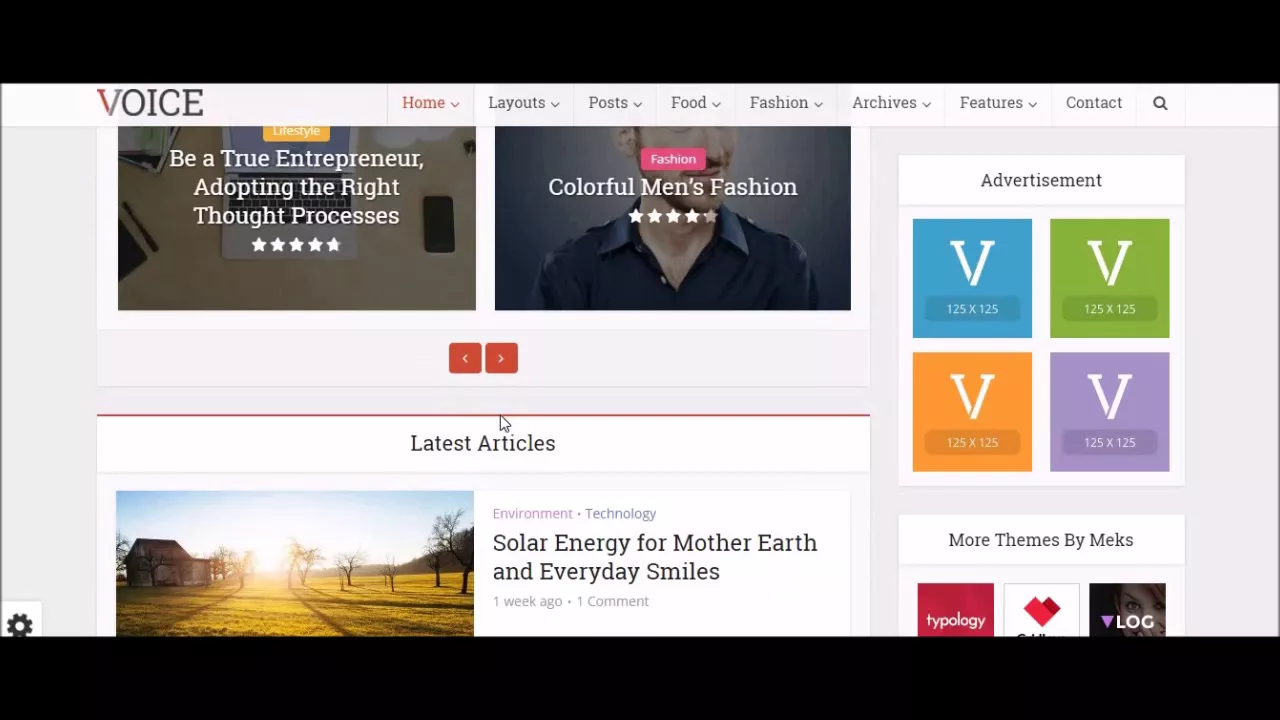
Task: Open the '1 Comment' link
Action: point(612,601)
